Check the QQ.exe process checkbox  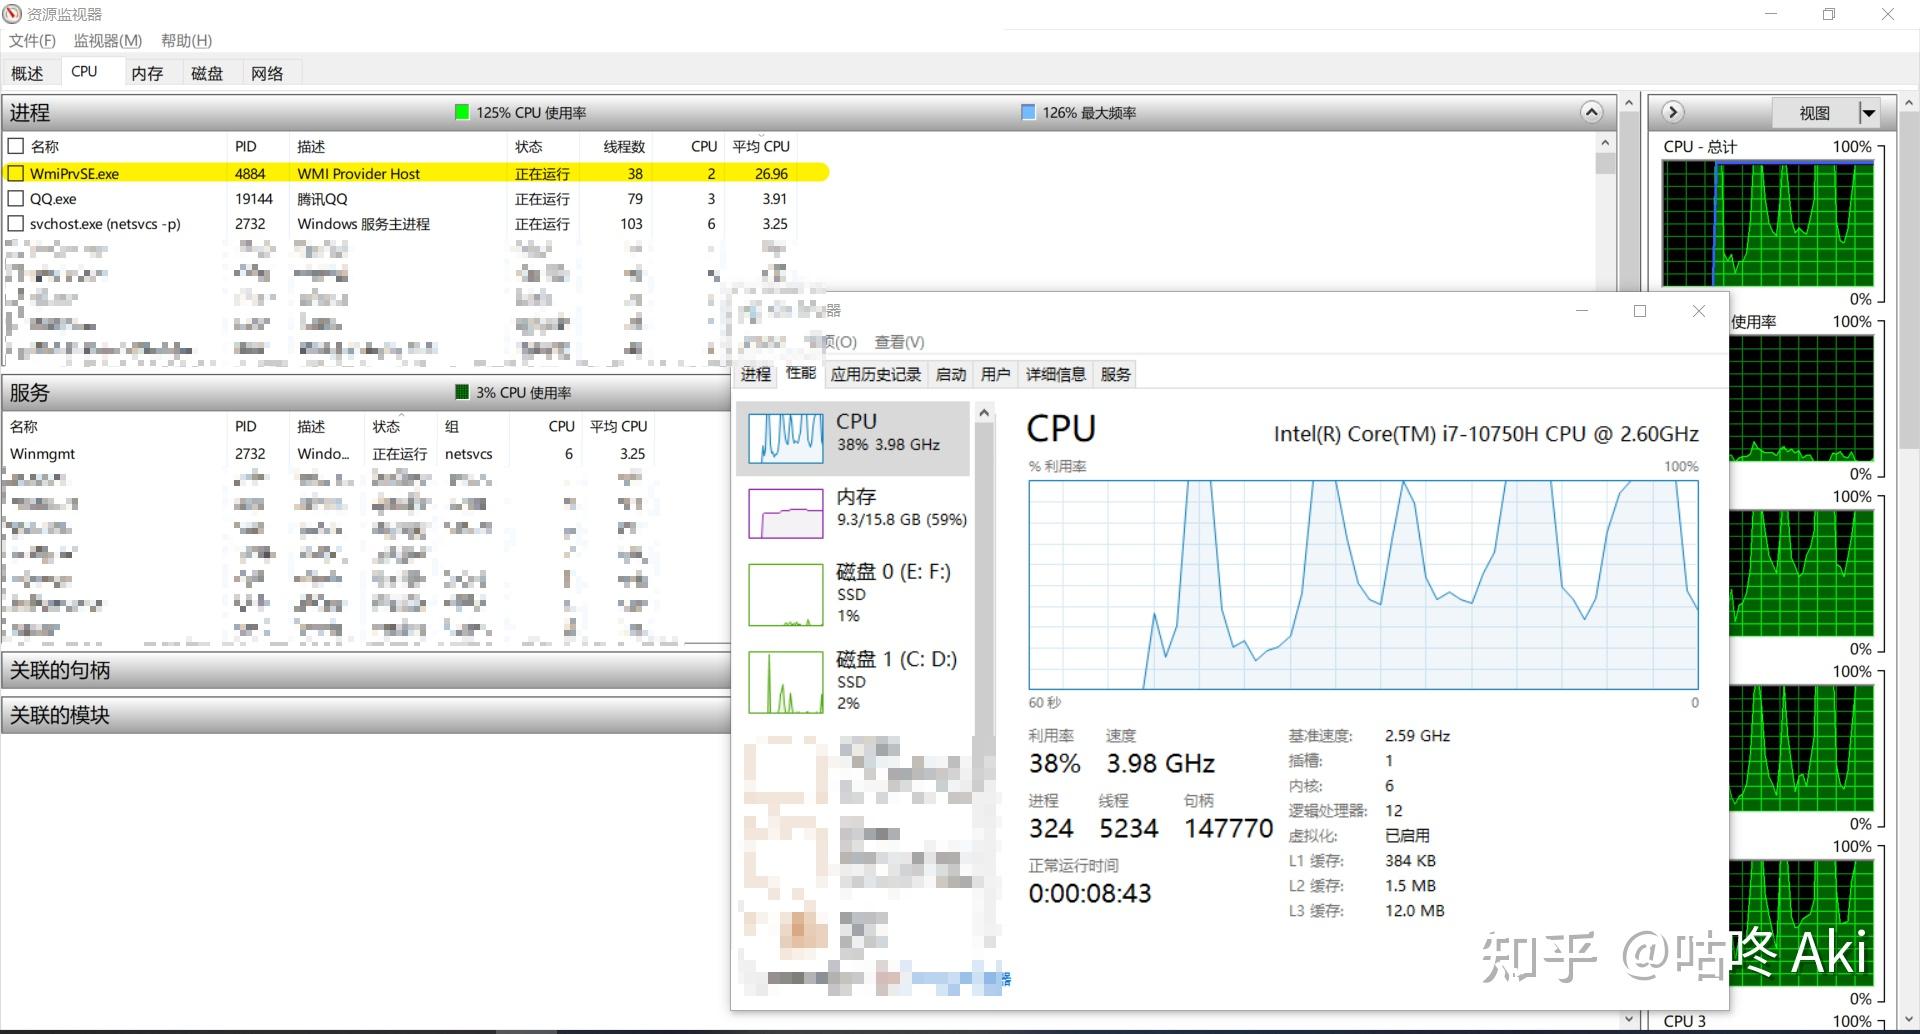tap(15, 198)
